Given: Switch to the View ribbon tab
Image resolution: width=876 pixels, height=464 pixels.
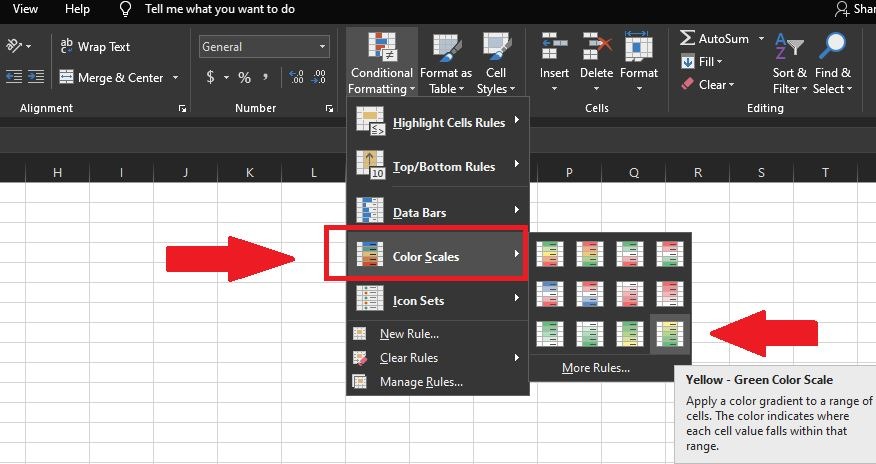Looking at the screenshot, I should 25,9.
